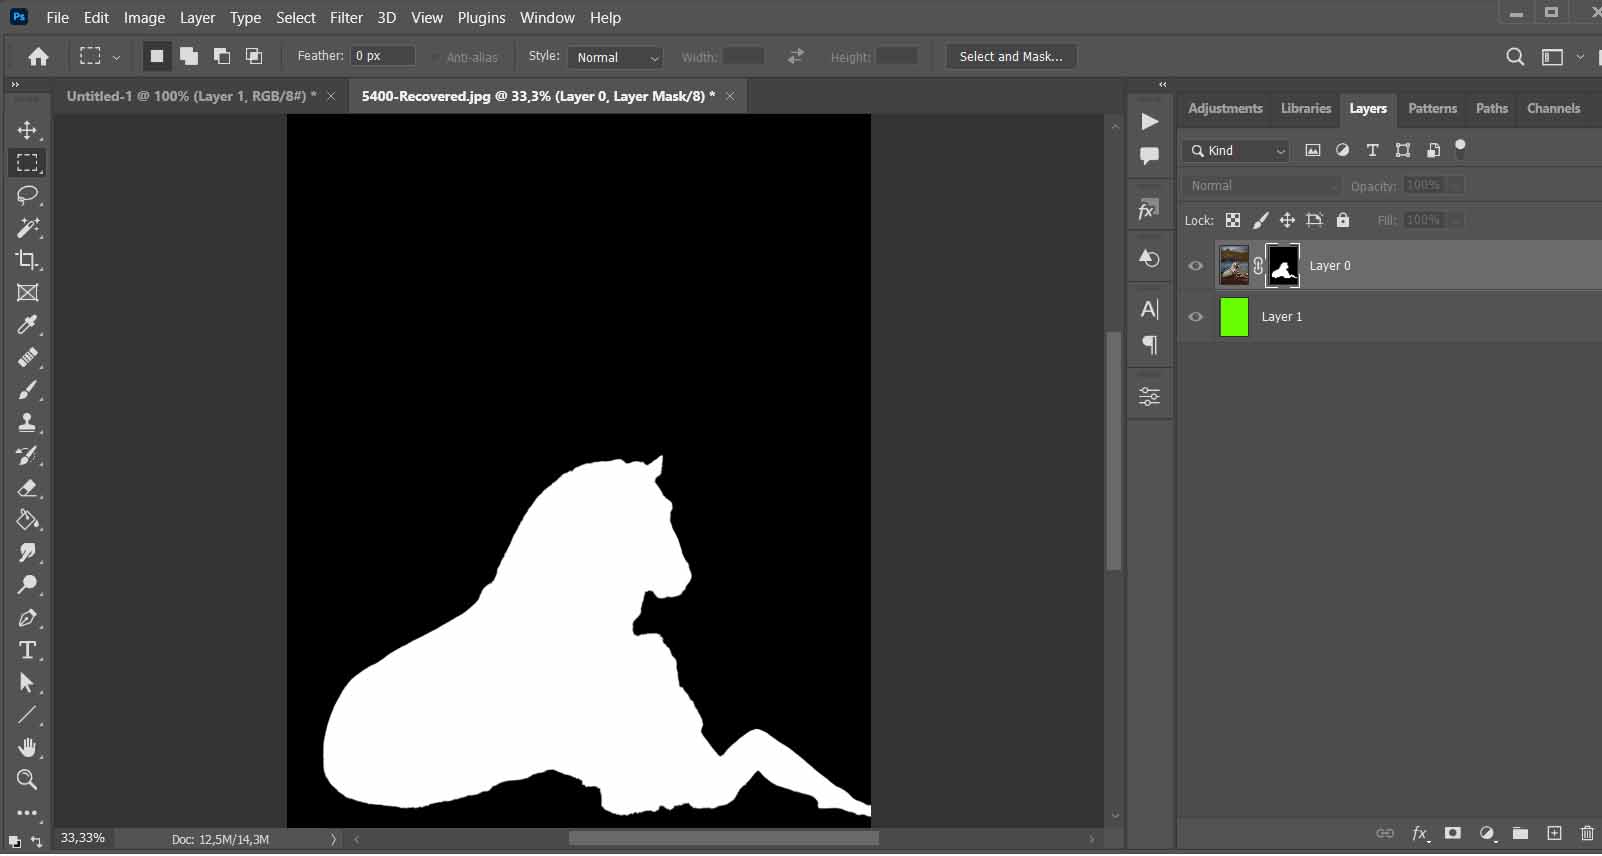Select the Lasso tool
1602x856 pixels.
click(27, 195)
